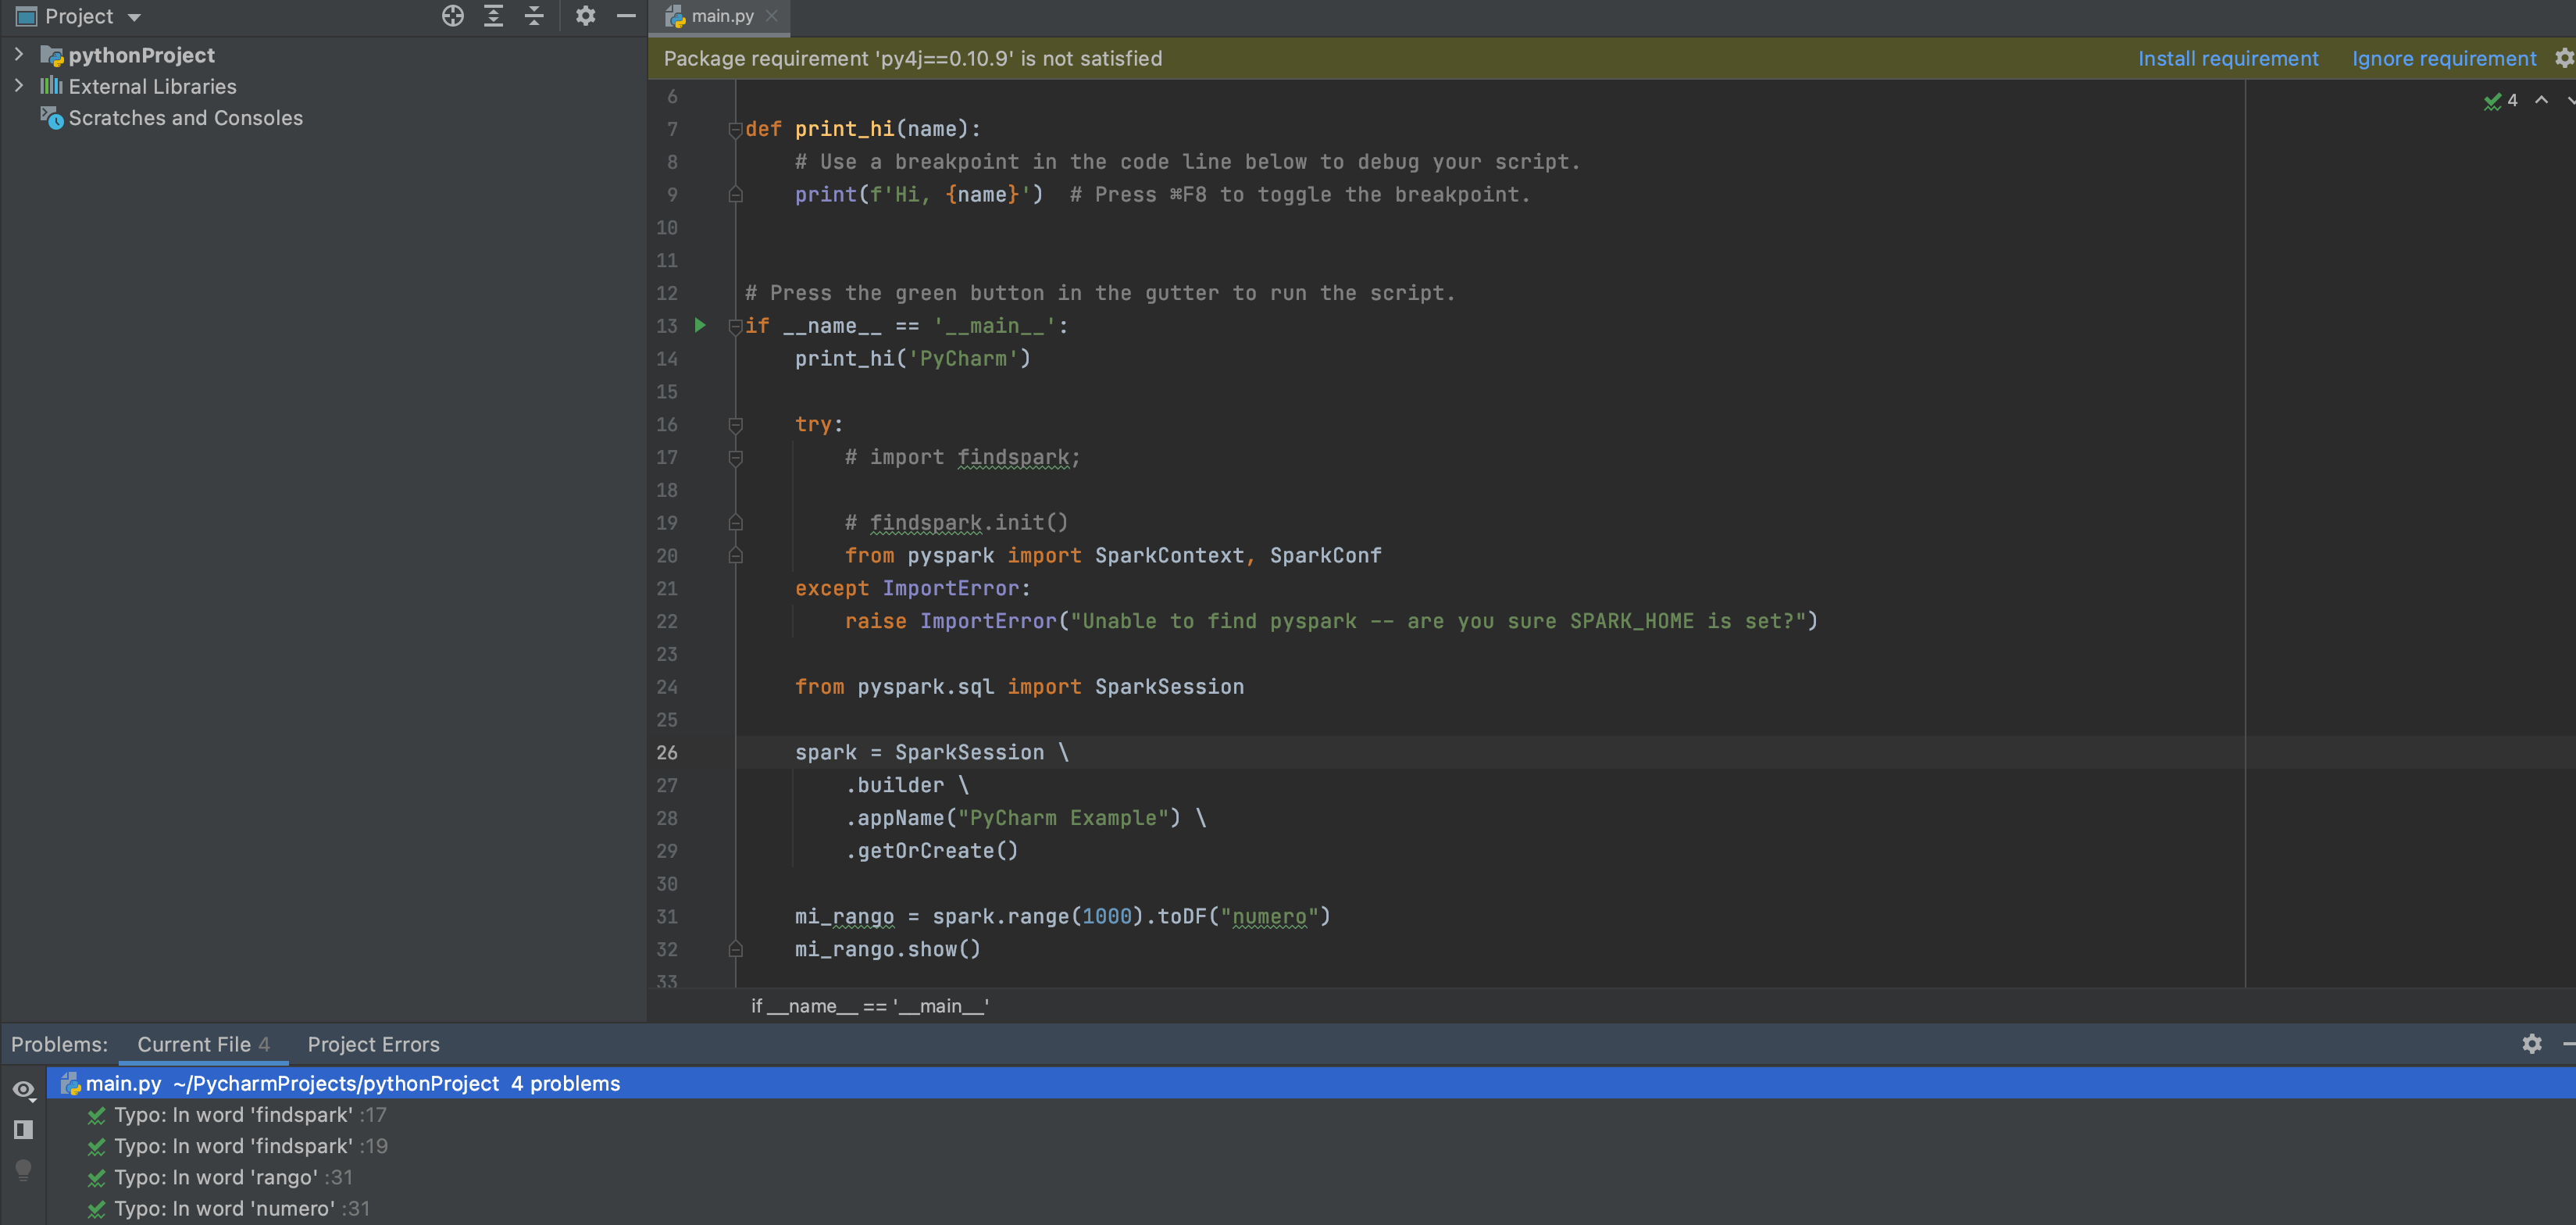Expand the pythonProject folder
2576x1225 pixels.
point(18,54)
